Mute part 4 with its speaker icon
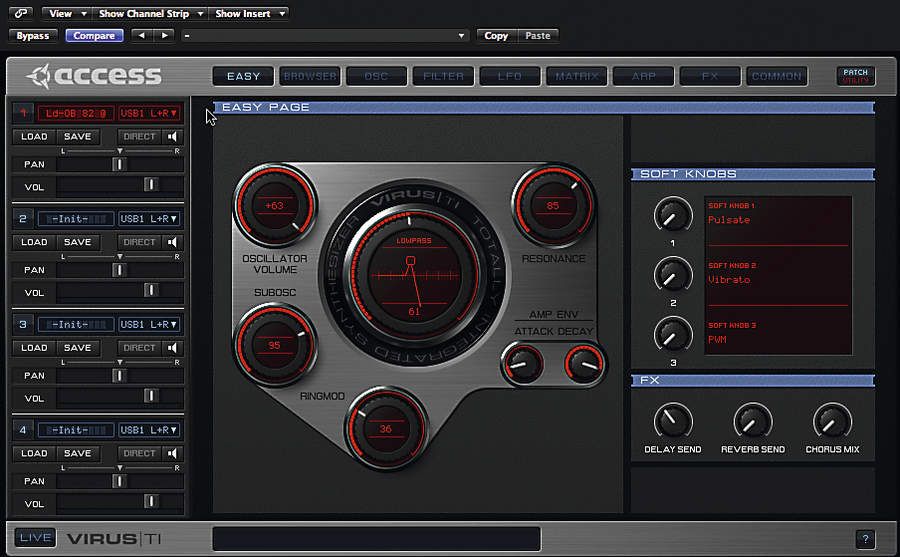 172,454
